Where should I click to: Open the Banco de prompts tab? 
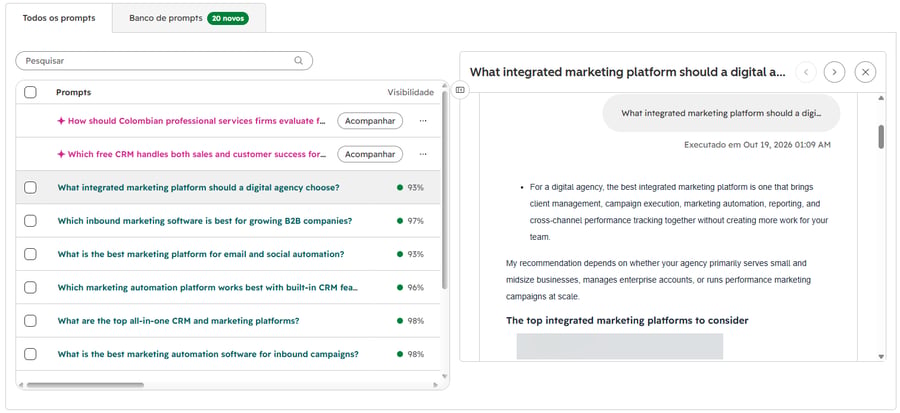click(x=189, y=18)
